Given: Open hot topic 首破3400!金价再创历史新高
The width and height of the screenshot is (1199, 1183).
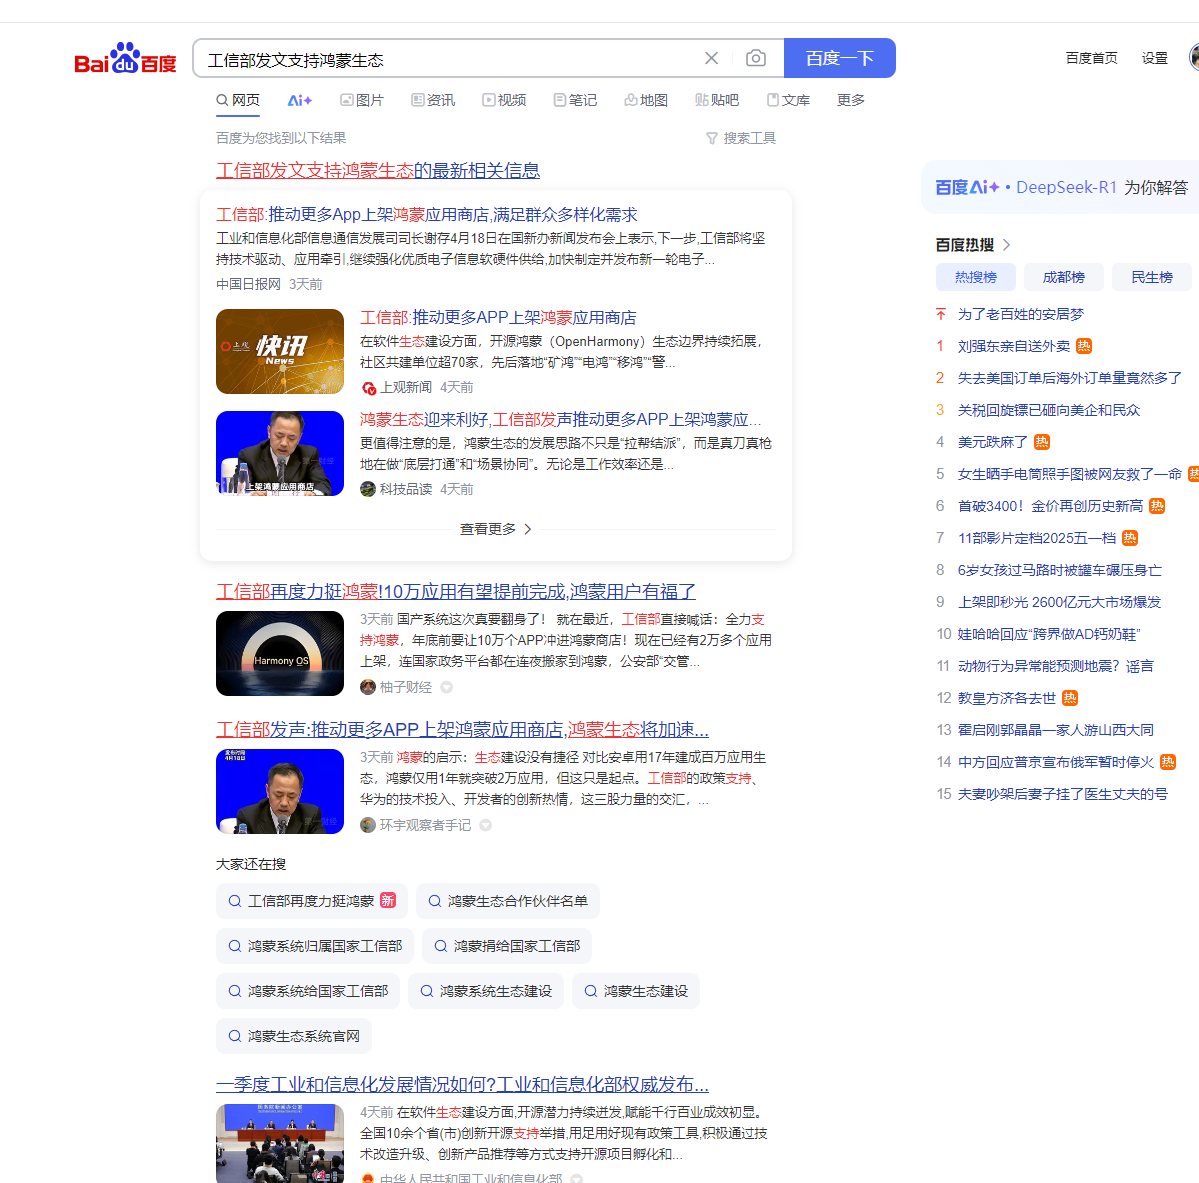Looking at the screenshot, I should (x=1051, y=506).
